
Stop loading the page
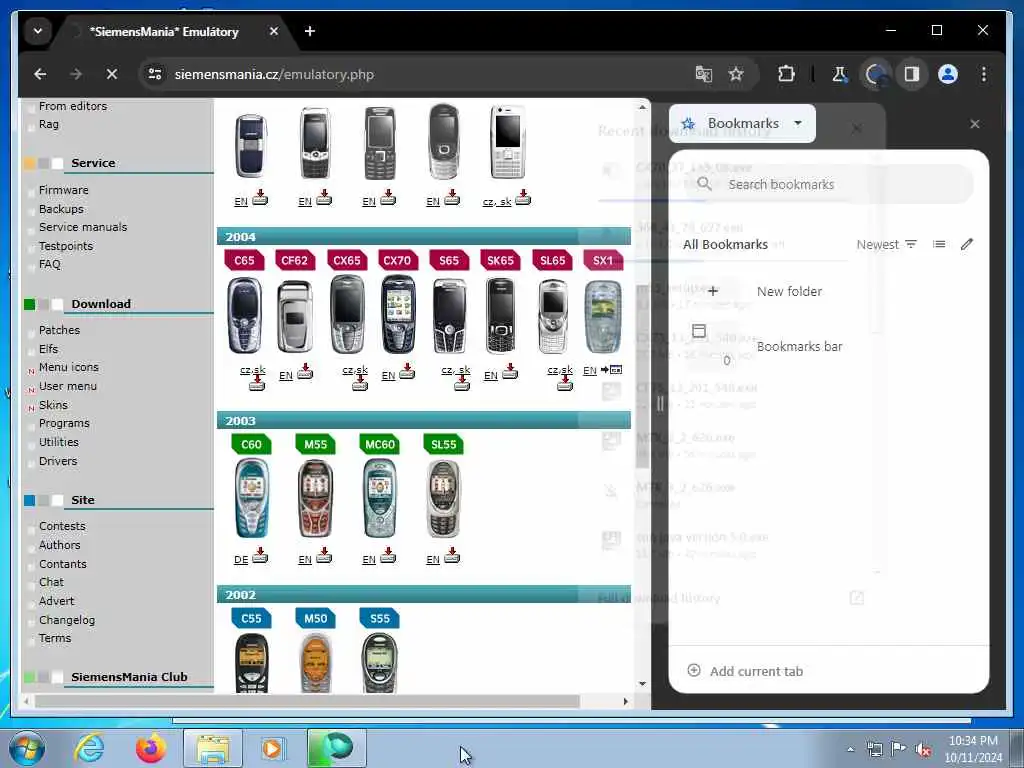click(x=112, y=74)
